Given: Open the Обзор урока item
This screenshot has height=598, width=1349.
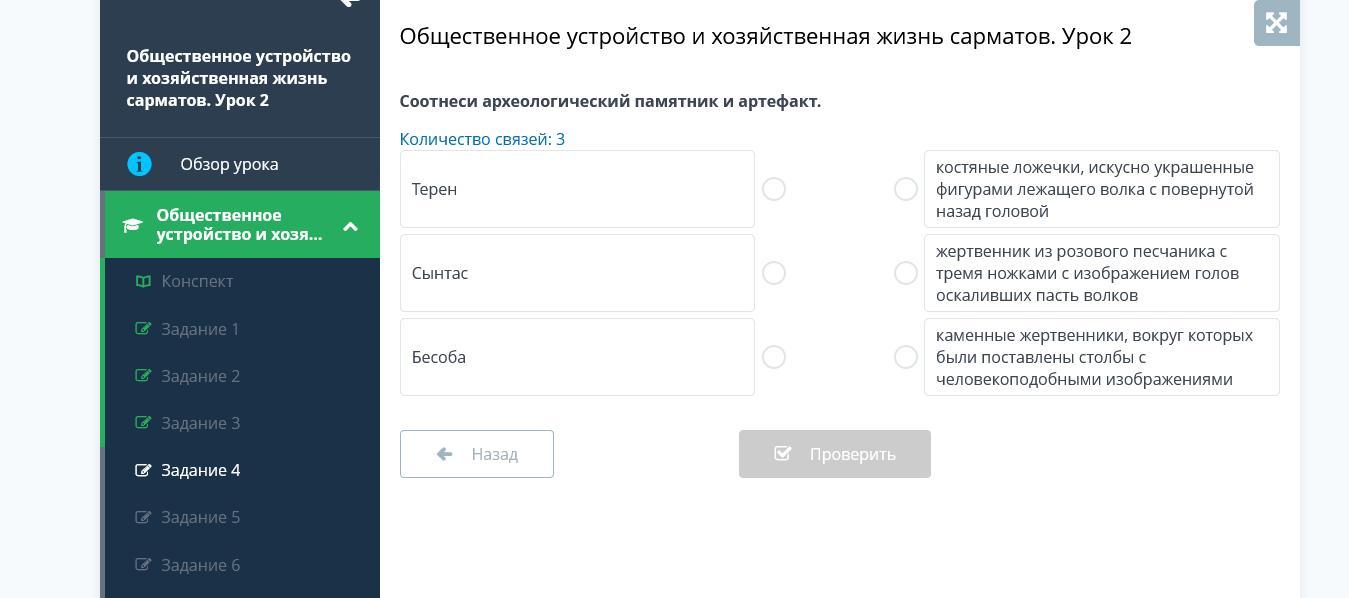Looking at the screenshot, I should click(x=229, y=164).
